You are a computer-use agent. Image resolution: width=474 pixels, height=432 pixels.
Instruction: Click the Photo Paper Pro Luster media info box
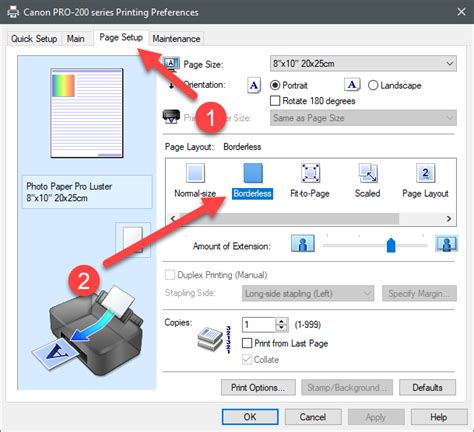coord(87,192)
